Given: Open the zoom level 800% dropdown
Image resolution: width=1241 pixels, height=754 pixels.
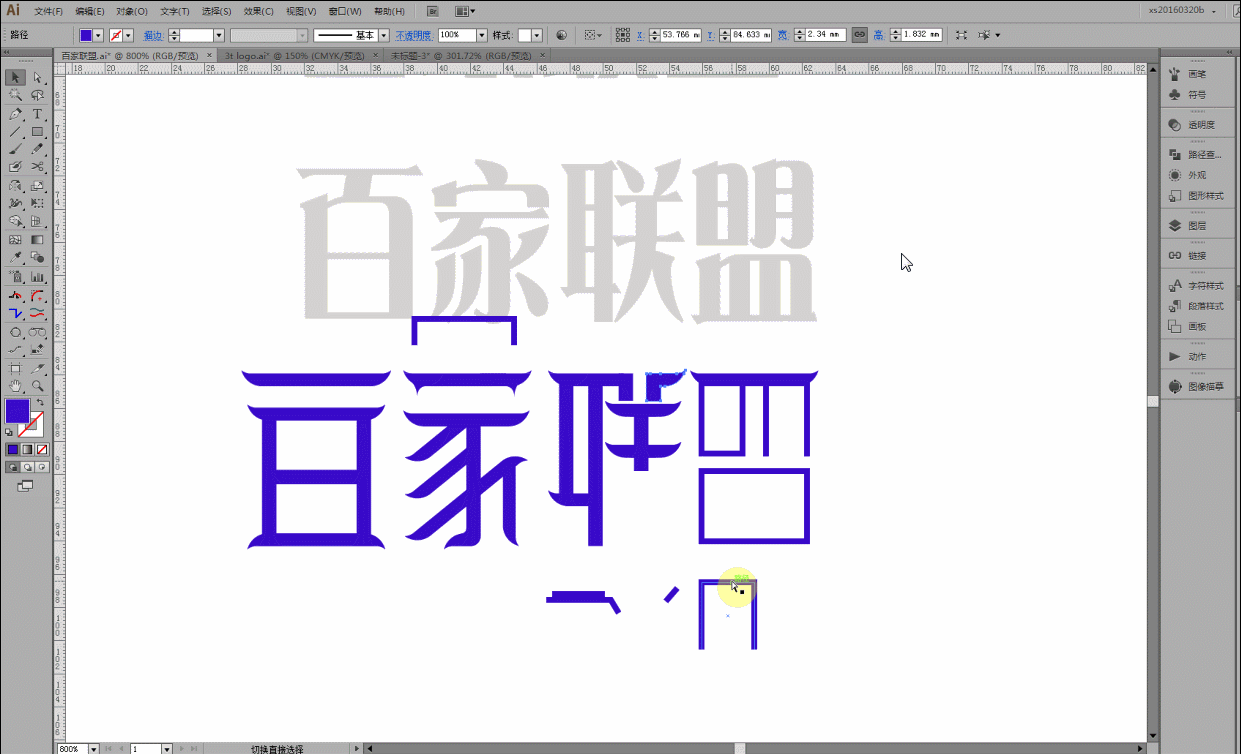Looking at the screenshot, I should coord(94,748).
